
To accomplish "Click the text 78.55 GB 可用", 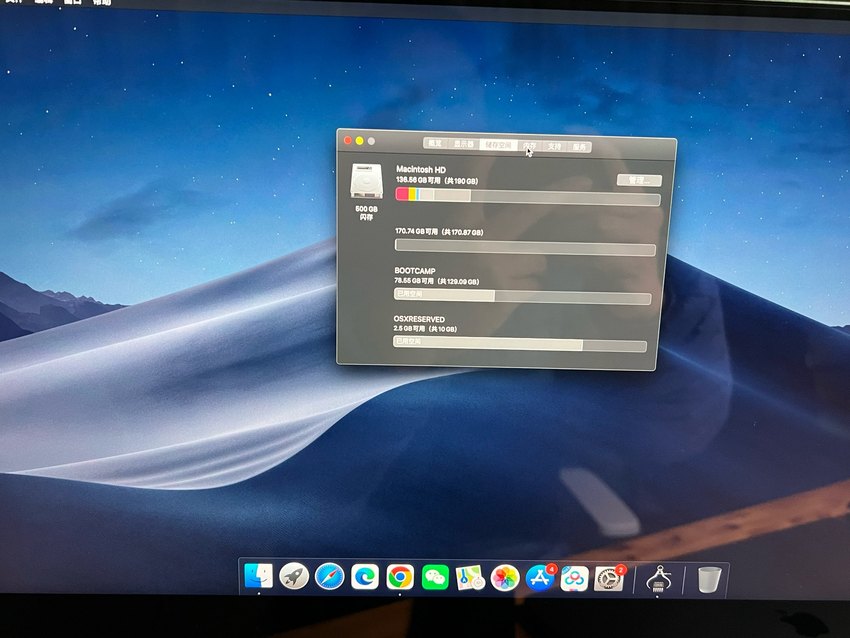I will (414, 281).
